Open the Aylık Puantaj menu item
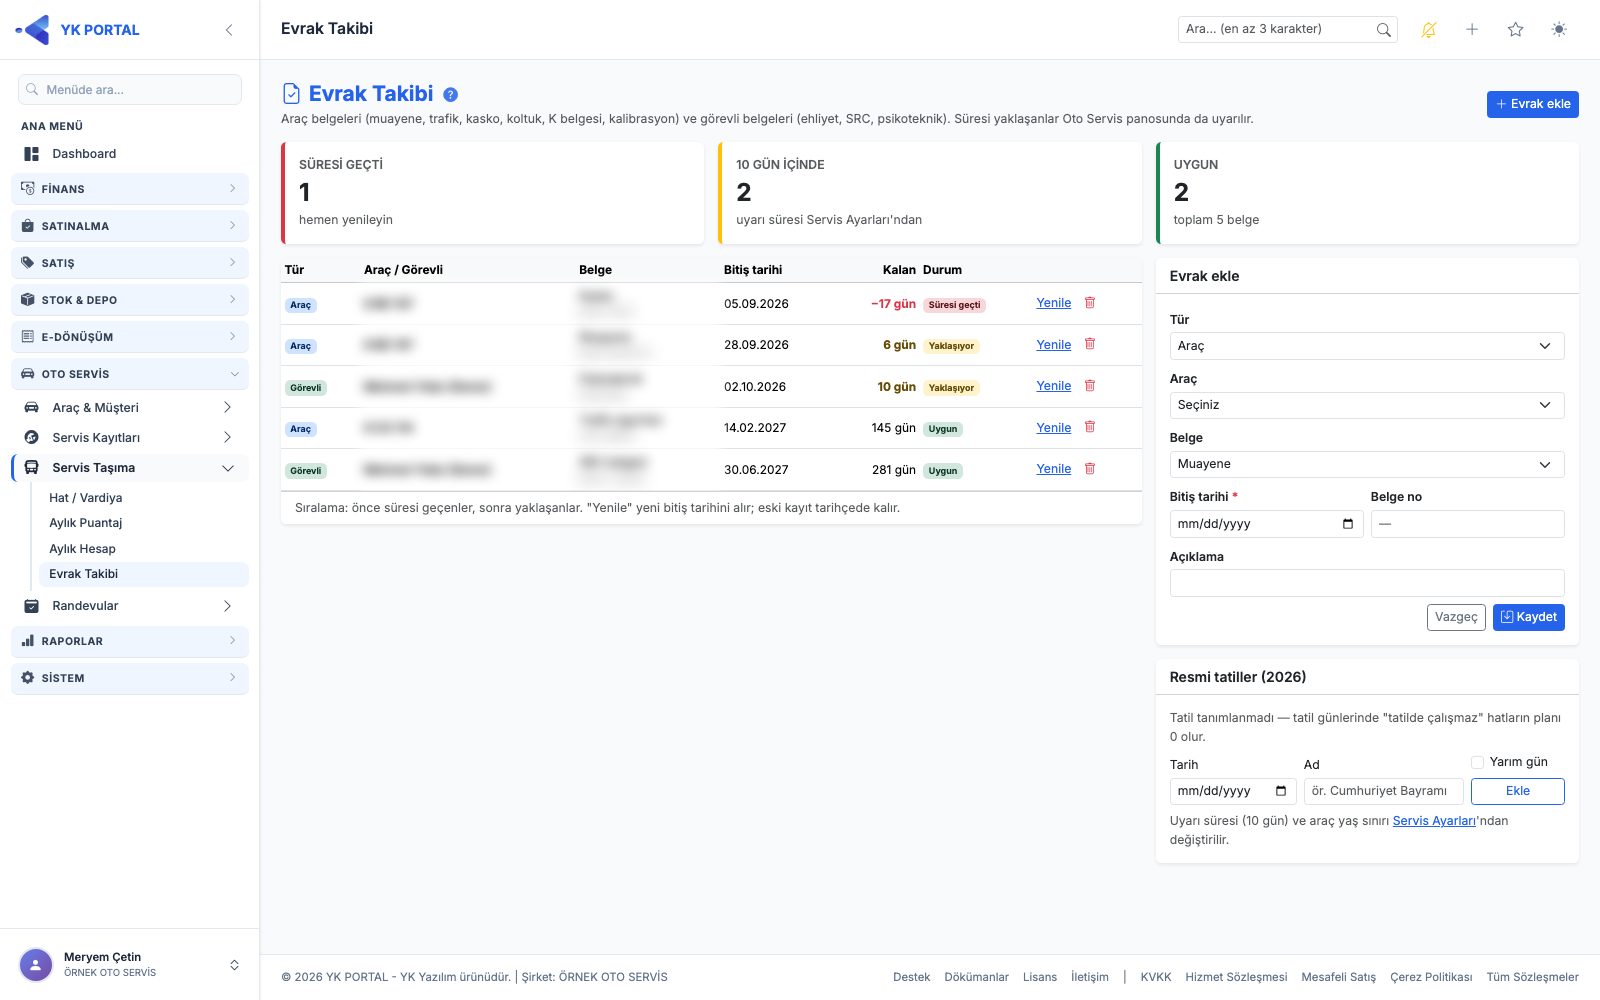 (x=86, y=523)
